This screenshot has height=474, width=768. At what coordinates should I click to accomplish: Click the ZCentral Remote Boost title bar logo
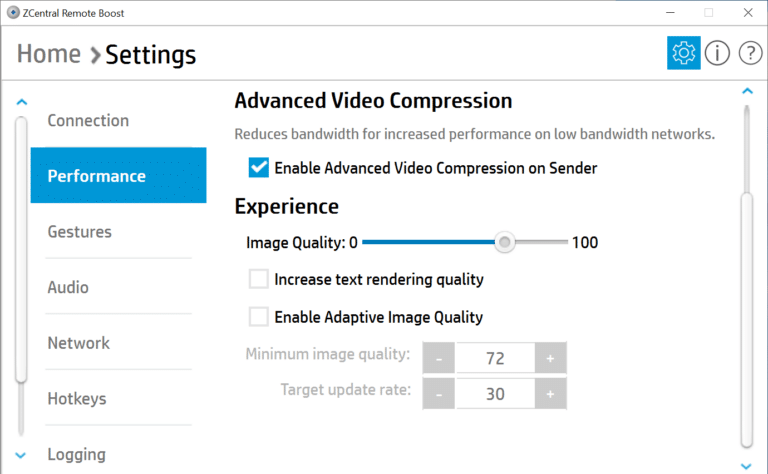[x=13, y=13]
